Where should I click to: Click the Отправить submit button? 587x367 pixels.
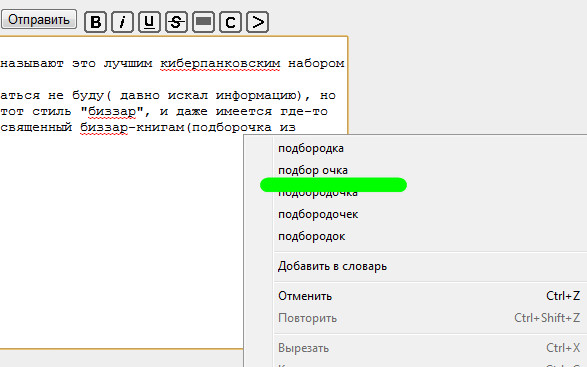pos(39,19)
